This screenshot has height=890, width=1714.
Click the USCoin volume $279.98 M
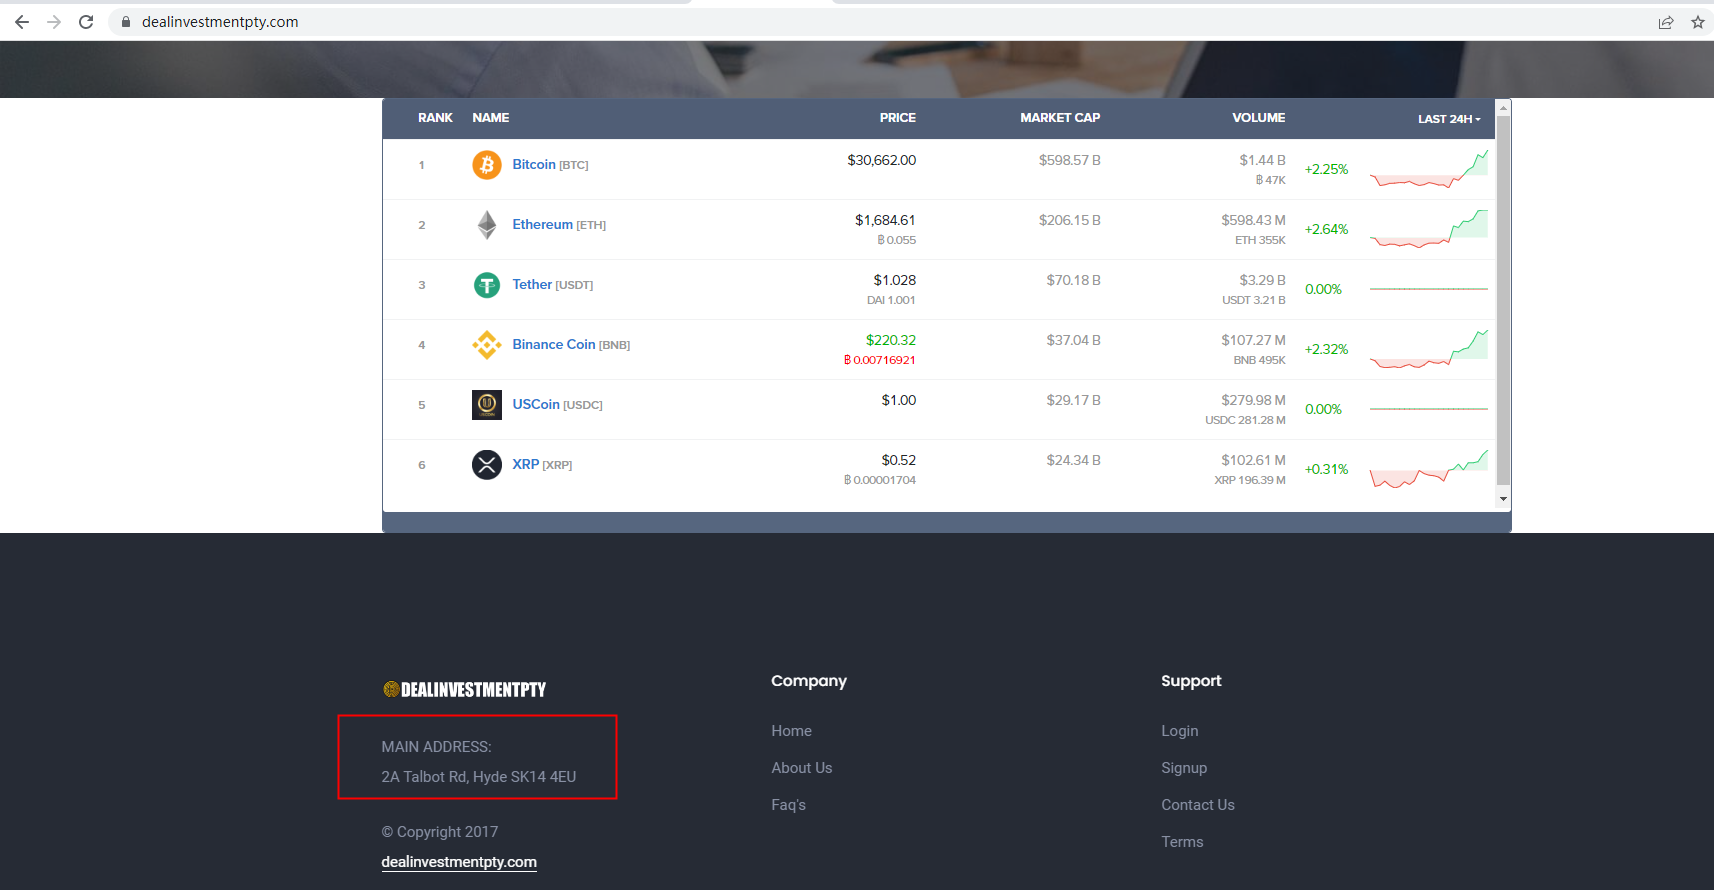[1253, 400]
